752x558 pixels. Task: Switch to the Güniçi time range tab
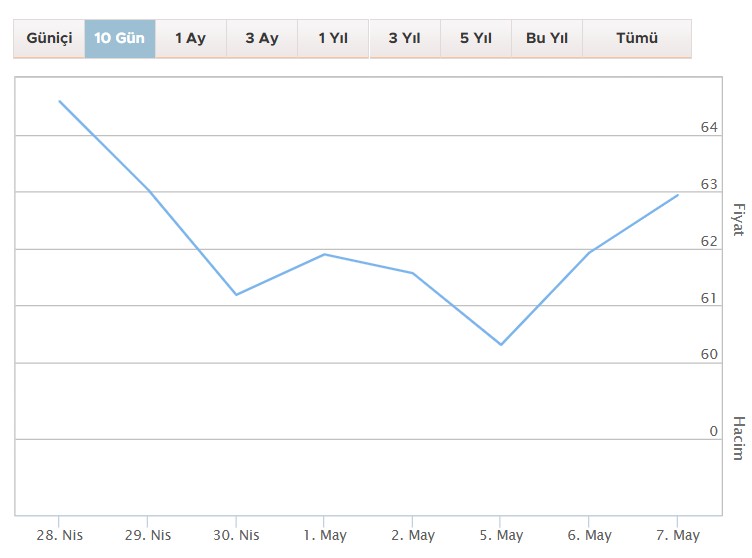(x=49, y=39)
